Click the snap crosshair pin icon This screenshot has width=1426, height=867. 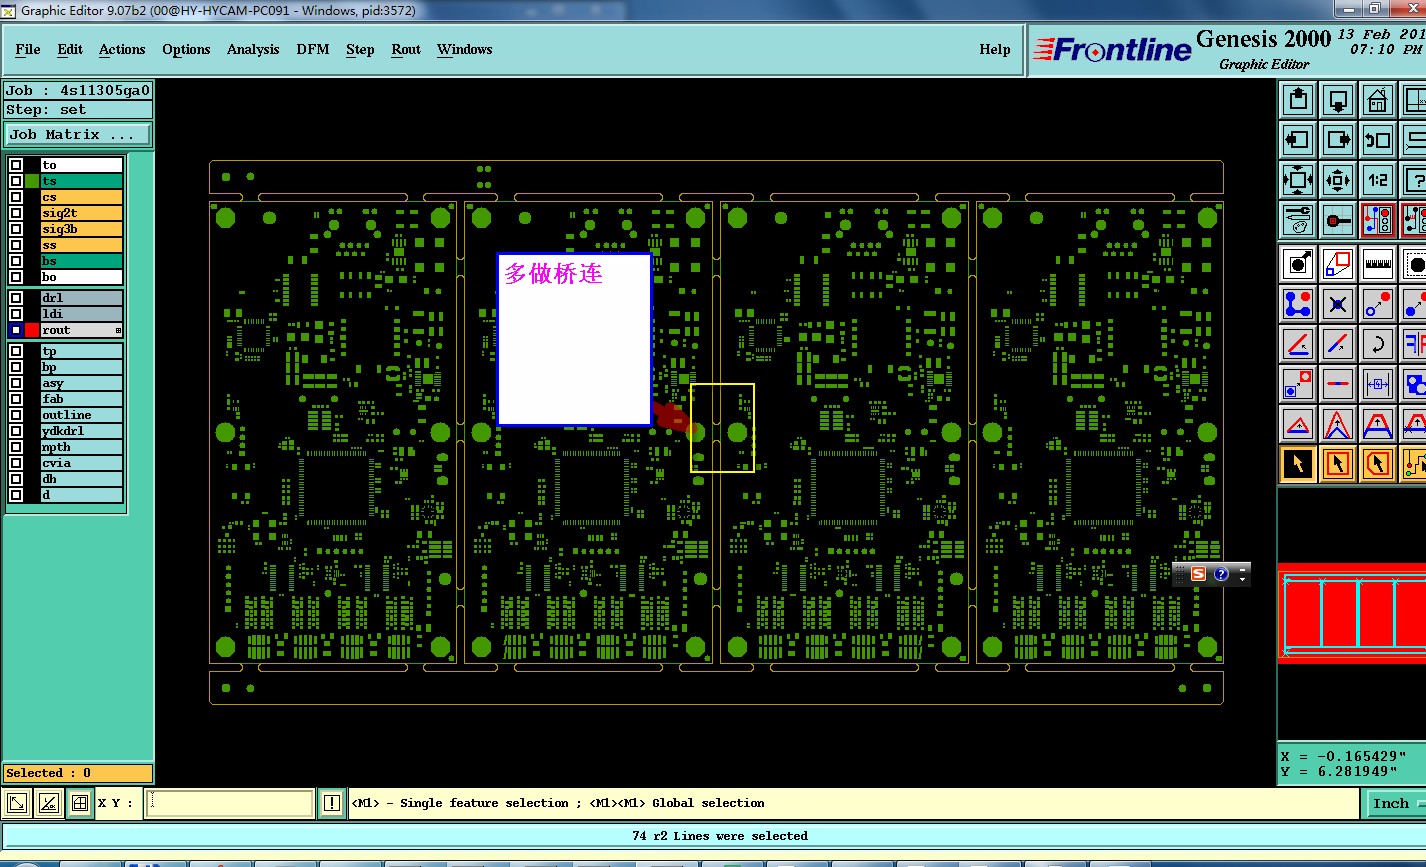(x=1338, y=220)
